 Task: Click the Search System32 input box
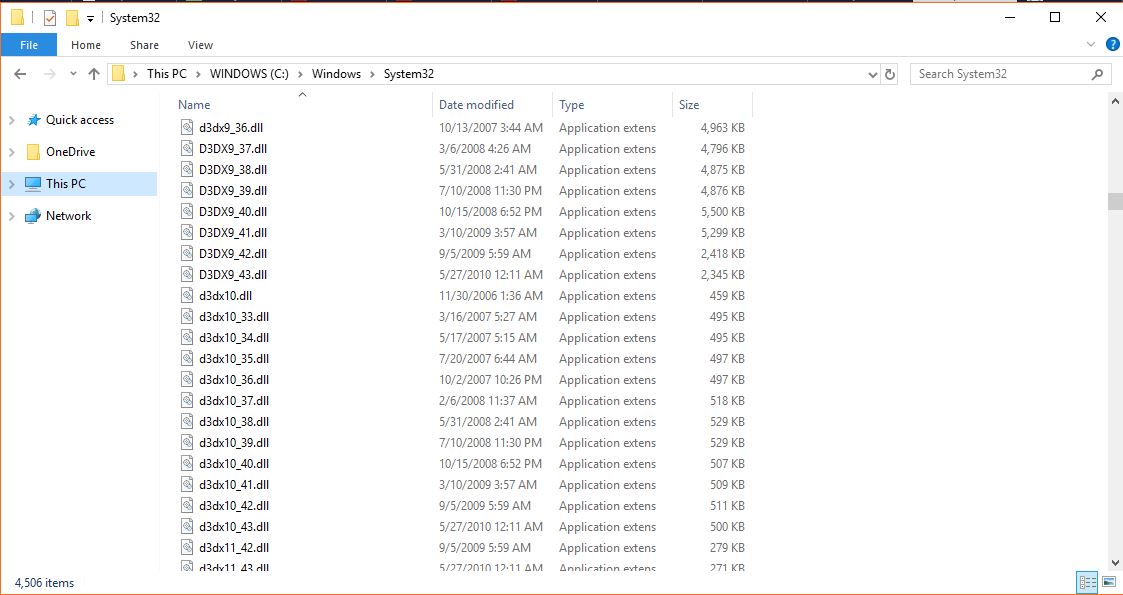click(1010, 74)
